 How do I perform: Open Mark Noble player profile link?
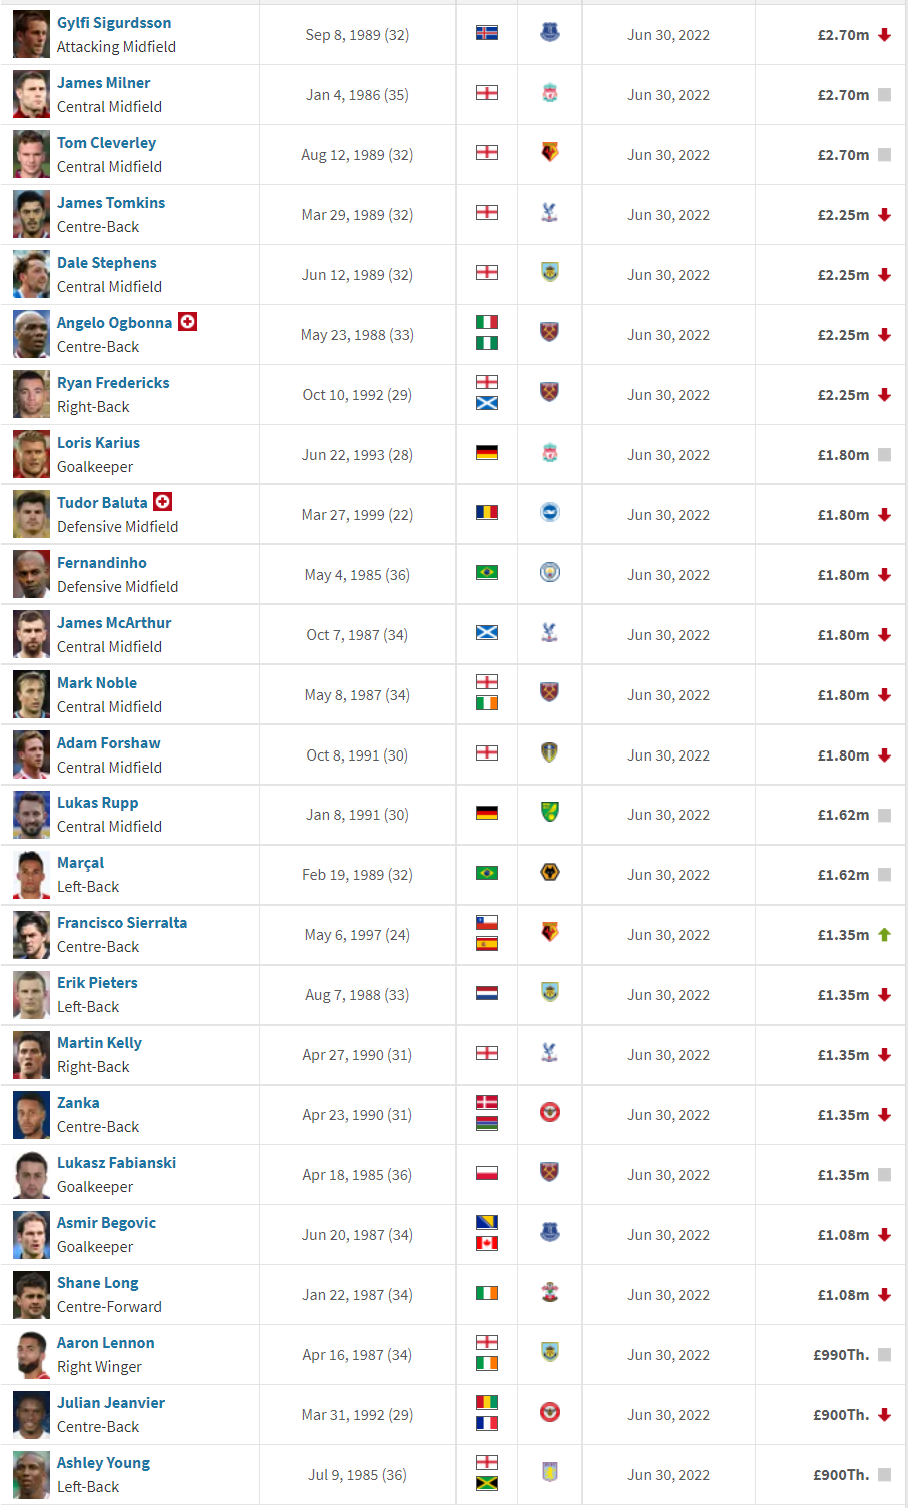(97, 683)
